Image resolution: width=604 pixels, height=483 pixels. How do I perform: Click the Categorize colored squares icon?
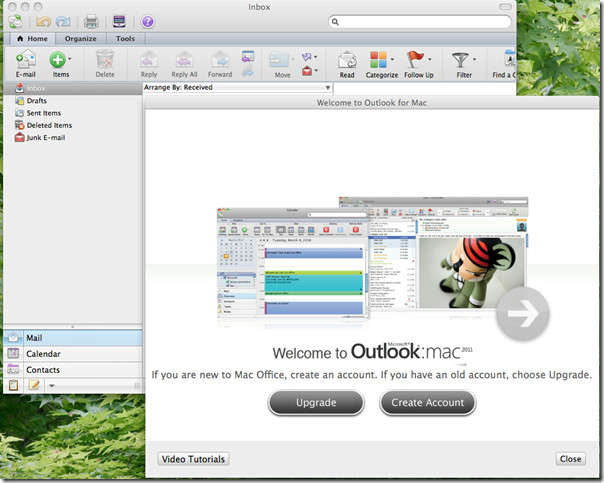click(x=378, y=60)
